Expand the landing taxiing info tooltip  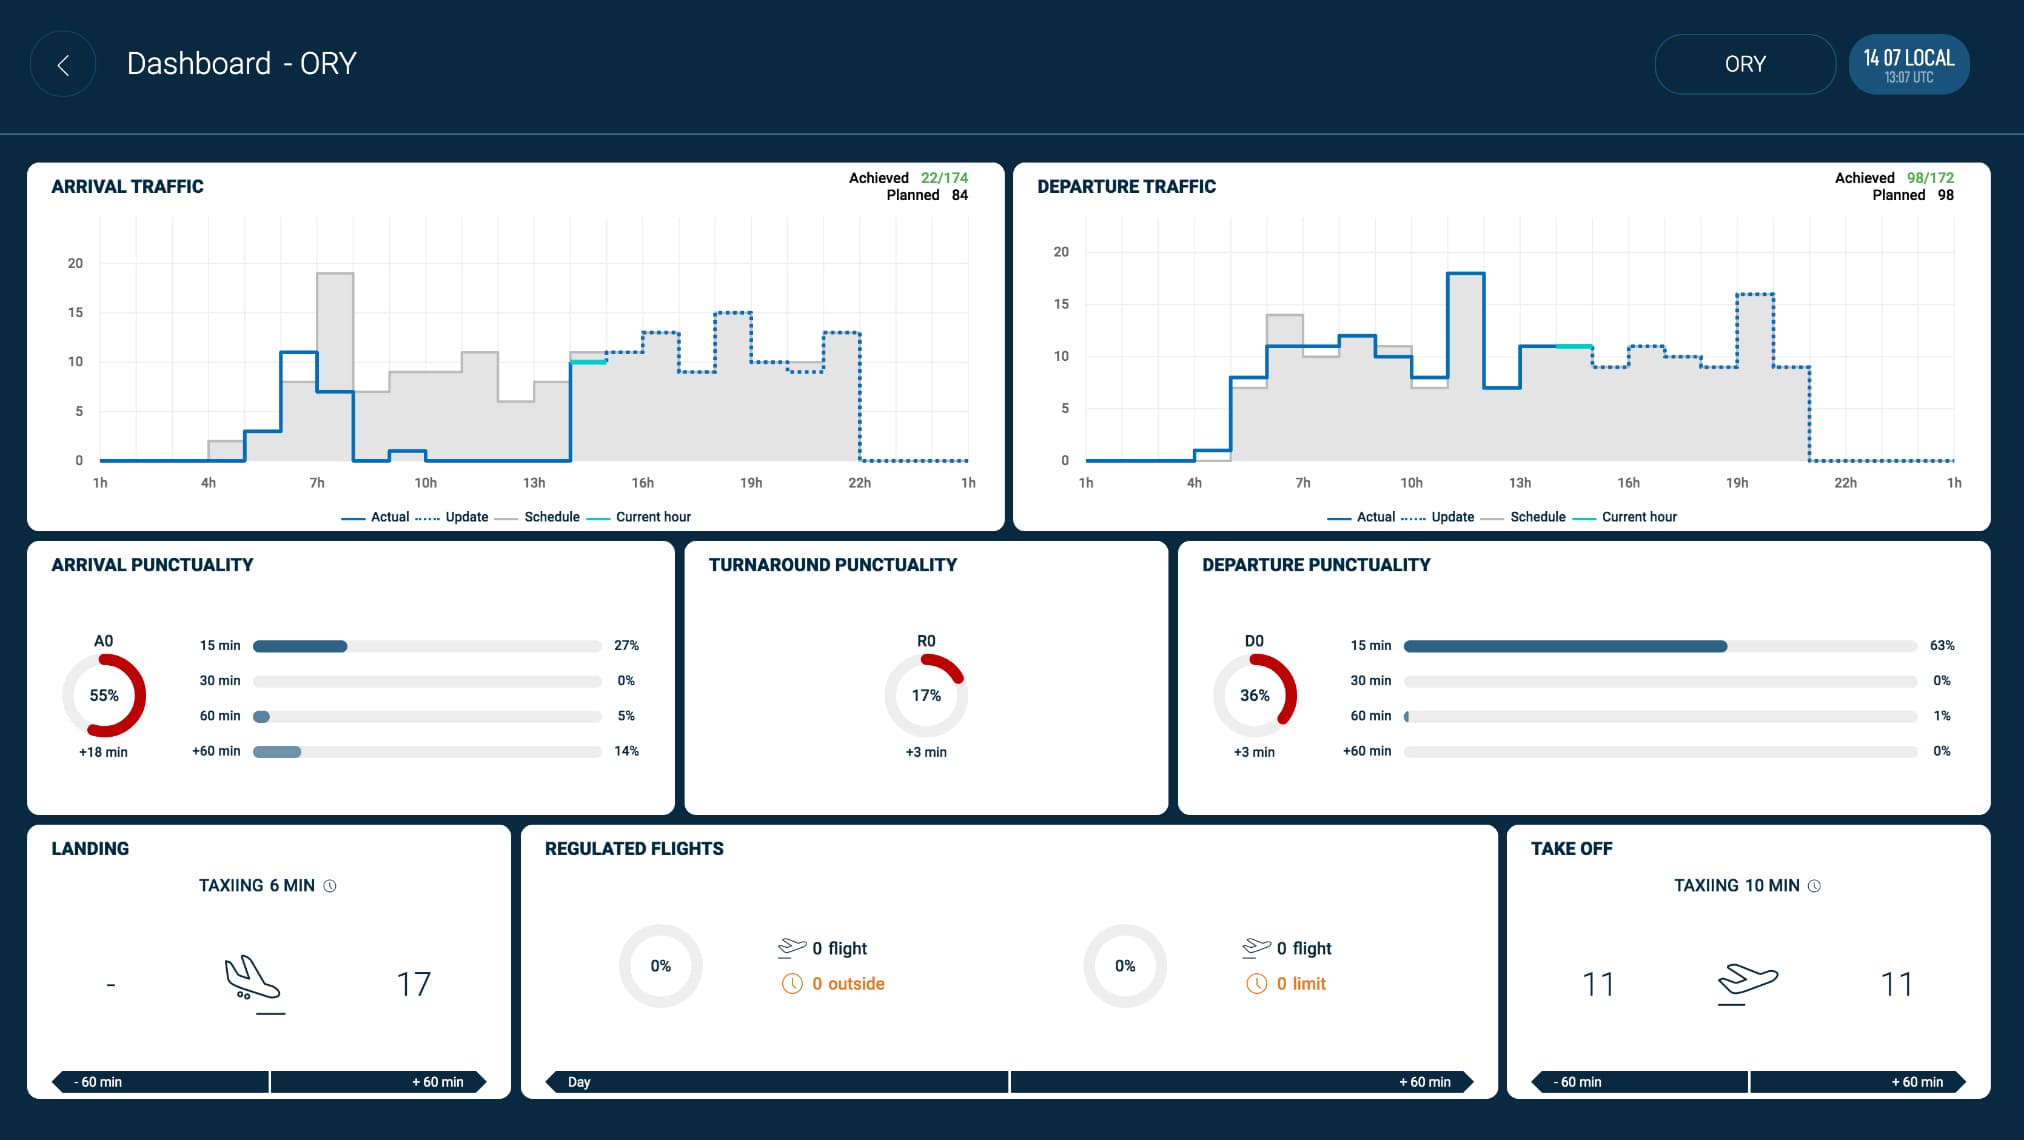pos(329,886)
